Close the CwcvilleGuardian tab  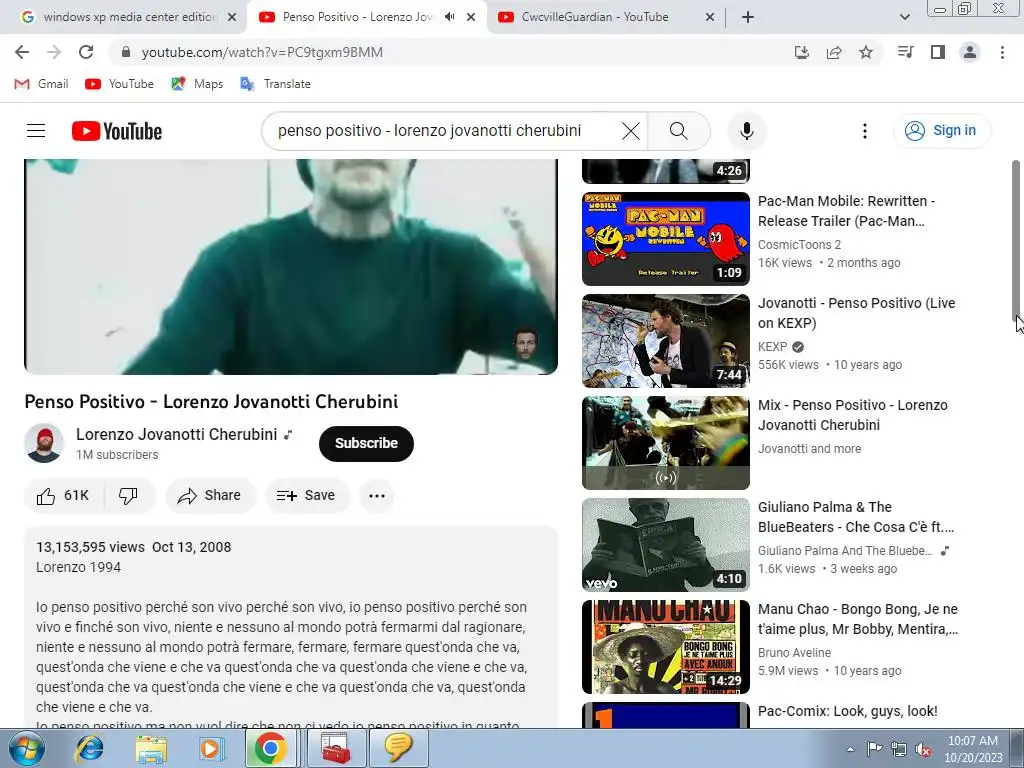tap(710, 17)
